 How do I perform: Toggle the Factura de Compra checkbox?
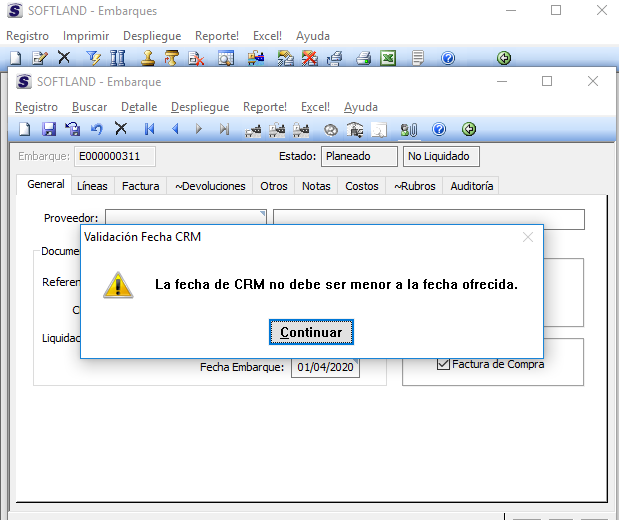click(443, 364)
